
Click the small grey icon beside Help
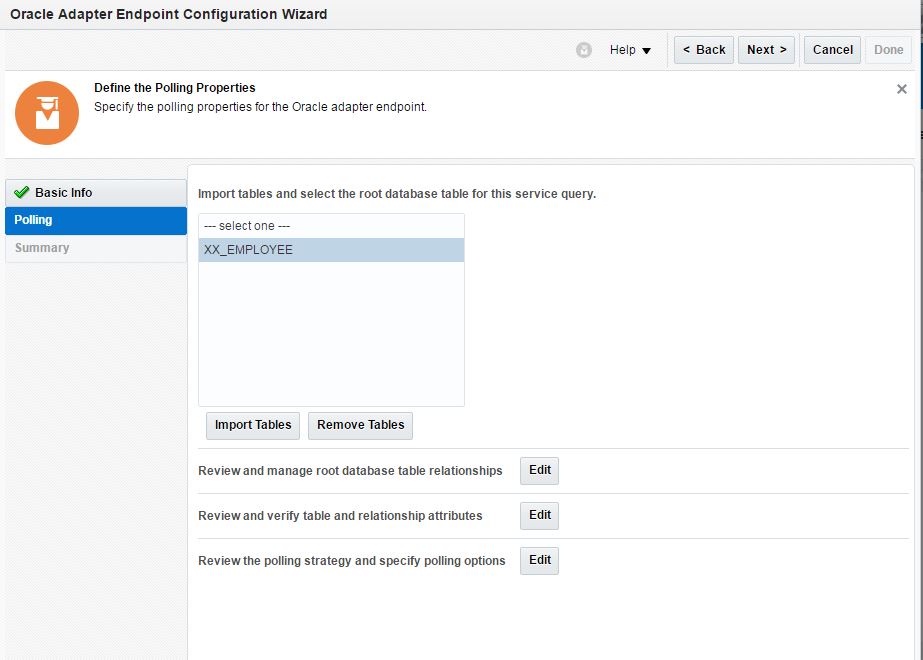tap(584, 50)
